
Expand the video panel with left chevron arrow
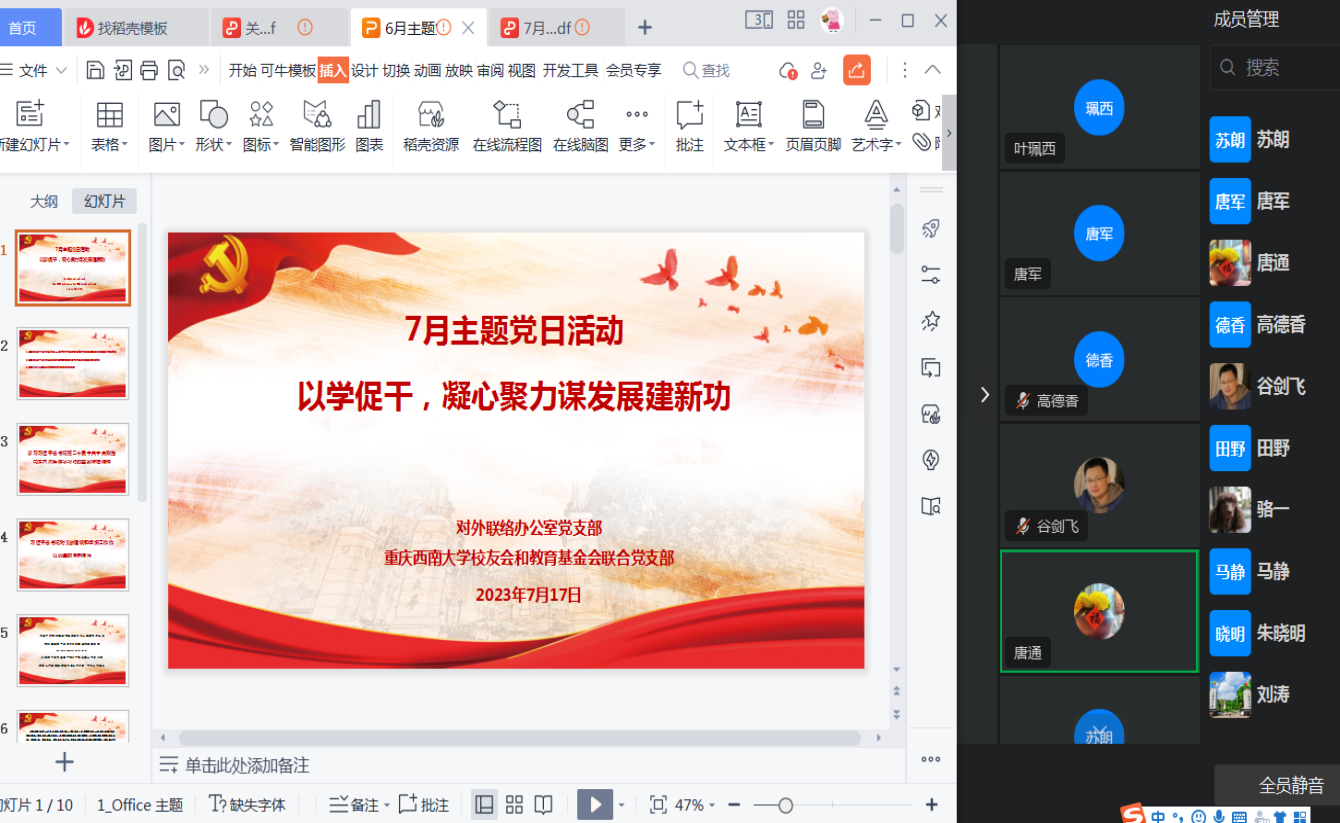[x=985, y=395]
